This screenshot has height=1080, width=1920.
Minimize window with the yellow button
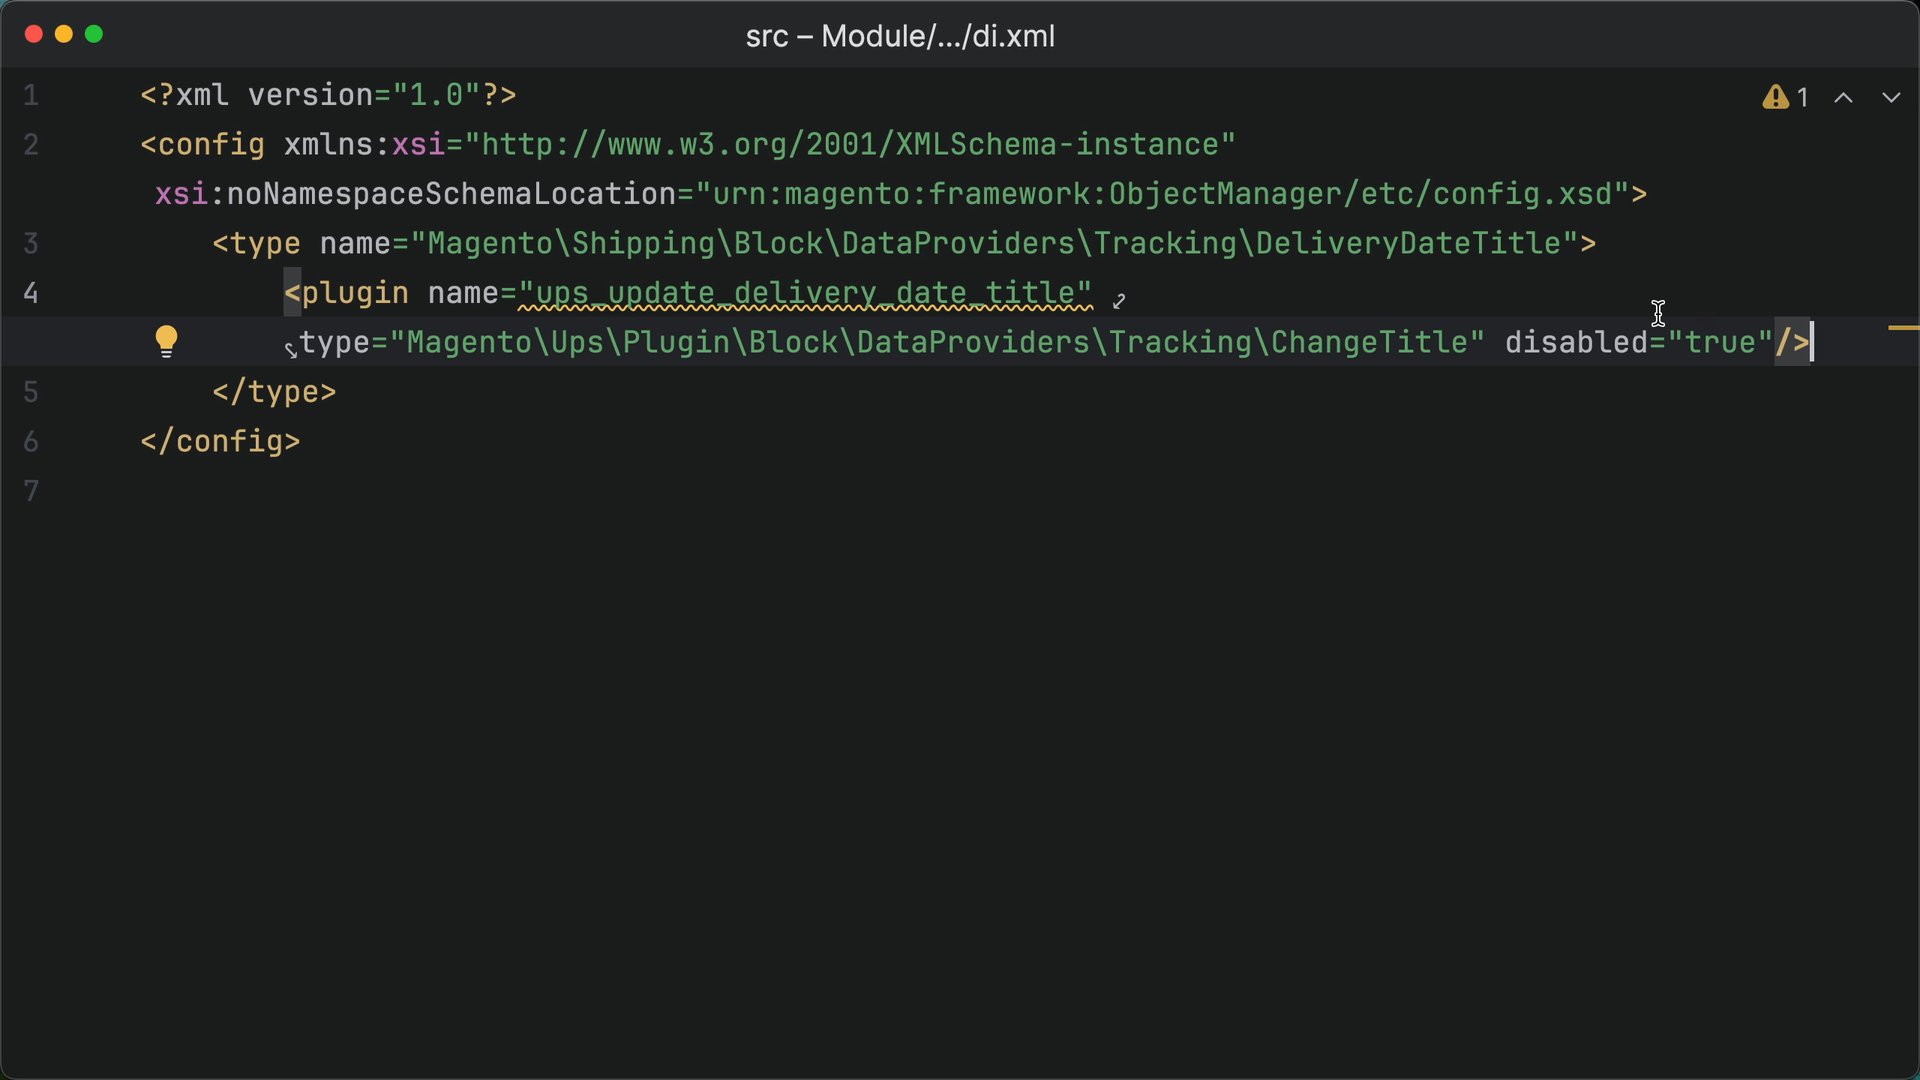63,34
